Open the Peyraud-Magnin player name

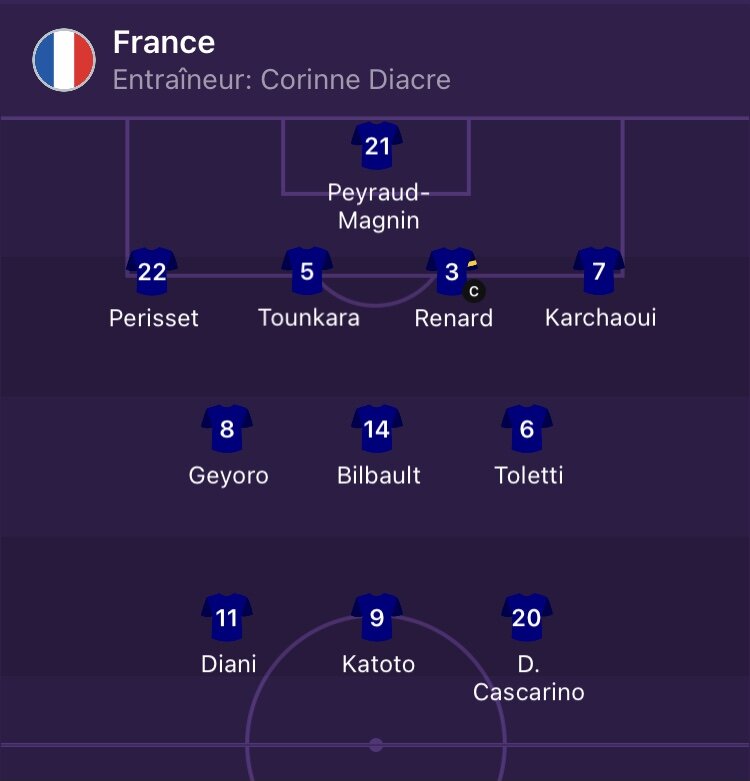point(377,206)
